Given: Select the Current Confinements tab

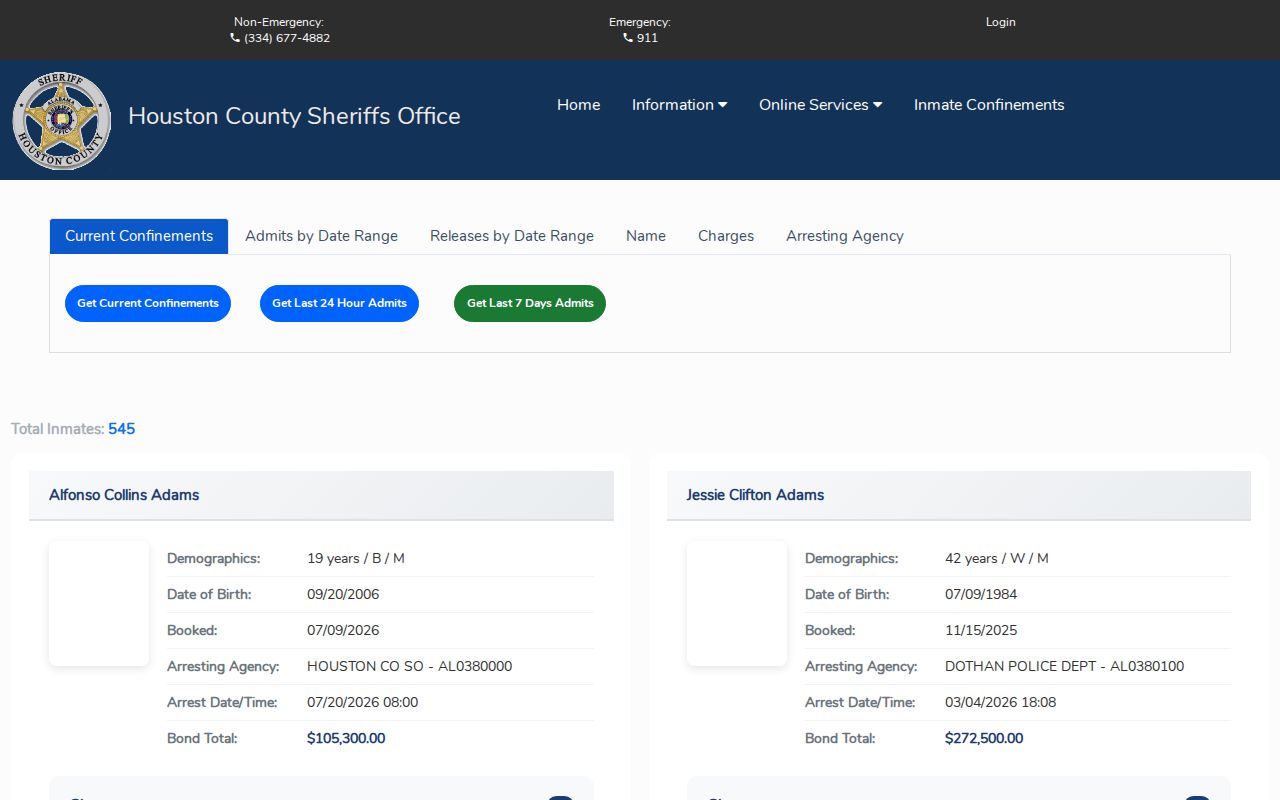Looking at the screenshot, I should 139,236.
